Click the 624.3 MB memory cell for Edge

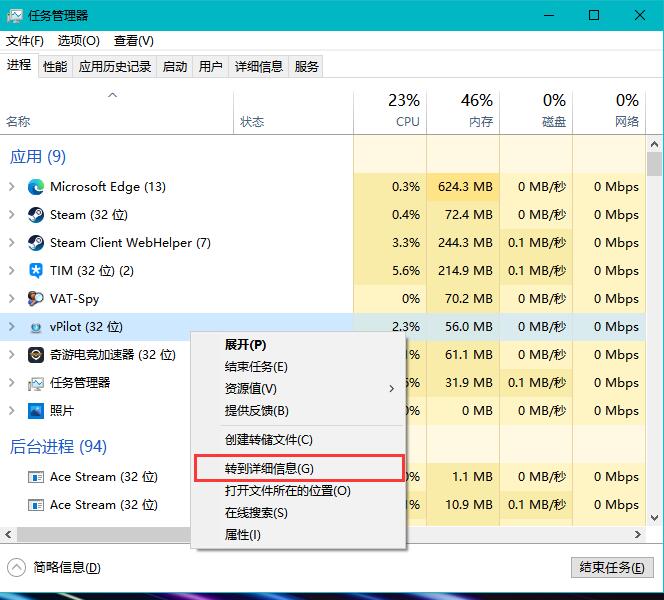(x=463, y=187)
